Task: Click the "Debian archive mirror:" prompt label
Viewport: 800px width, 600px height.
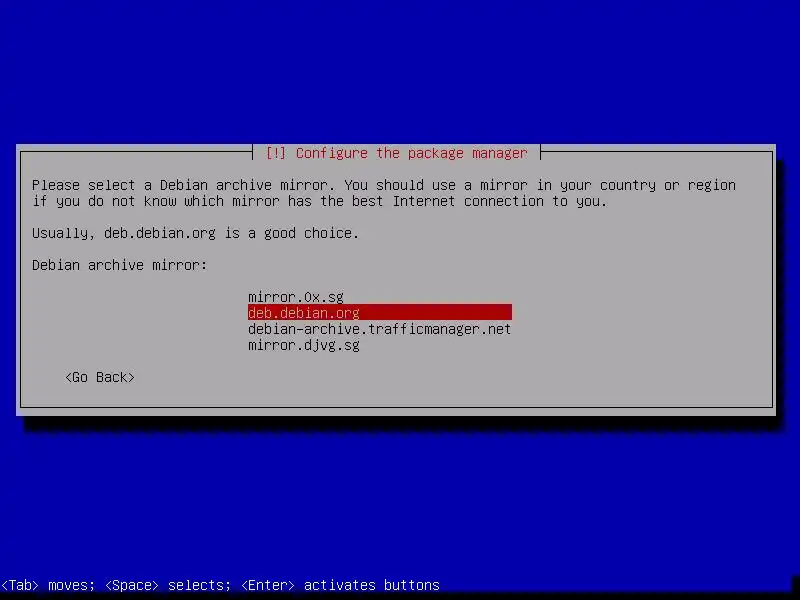Action: (x=120, y=265)
